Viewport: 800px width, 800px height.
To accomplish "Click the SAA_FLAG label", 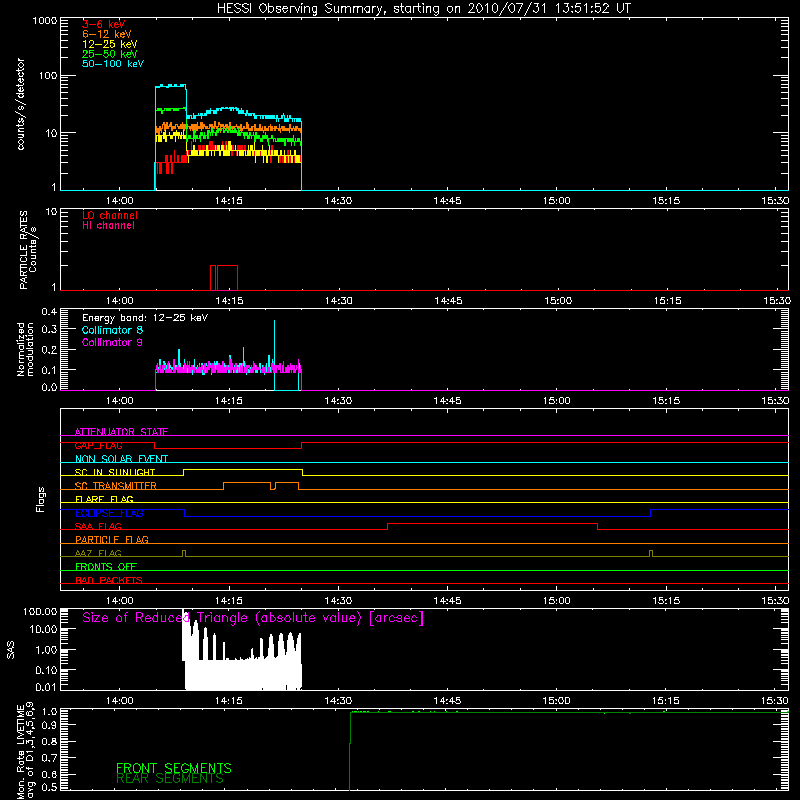I will click(98, 526).
